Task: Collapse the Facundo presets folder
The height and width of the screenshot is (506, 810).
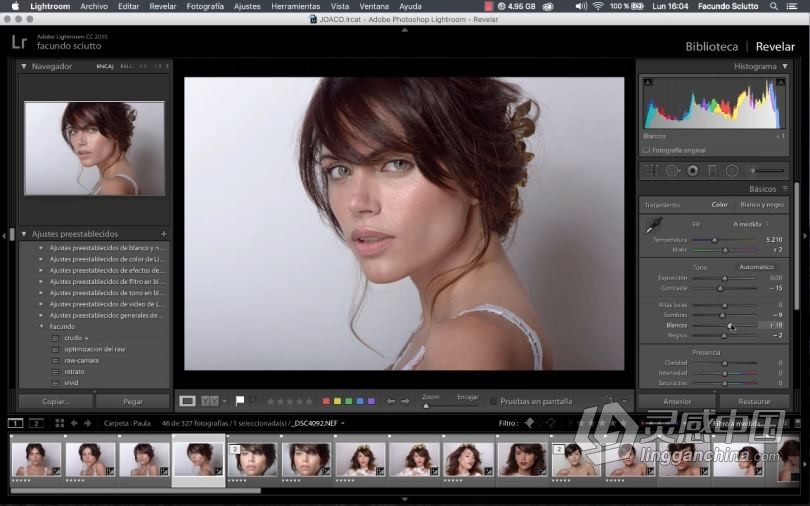Action: tap(41, 326)
